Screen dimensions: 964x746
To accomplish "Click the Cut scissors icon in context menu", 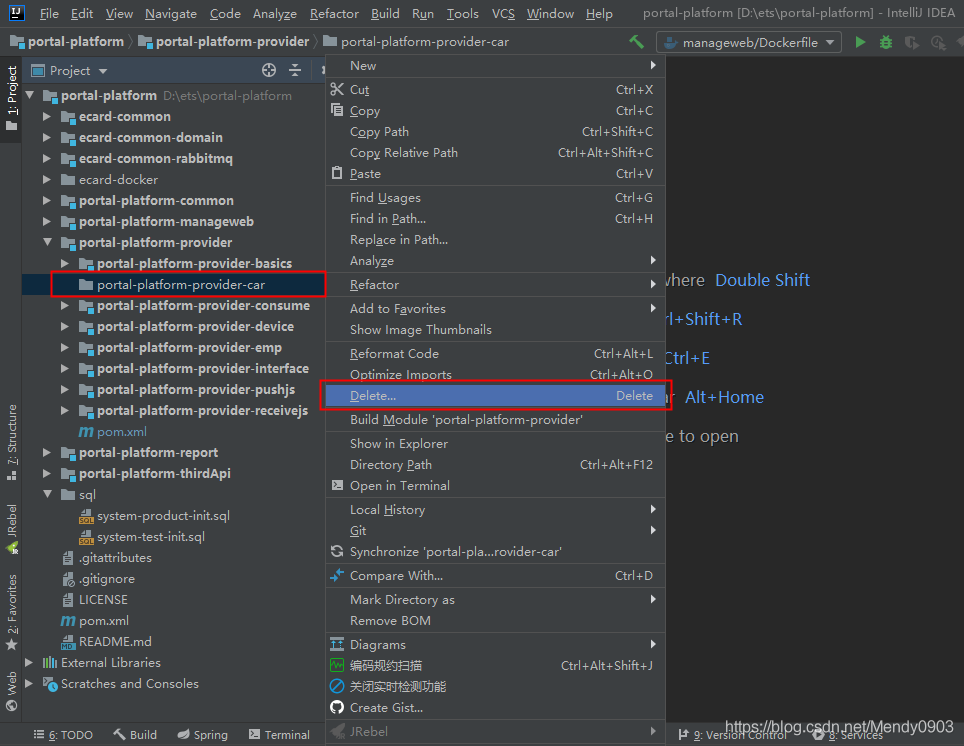I will pyautogui.click(x=337, y=89).
